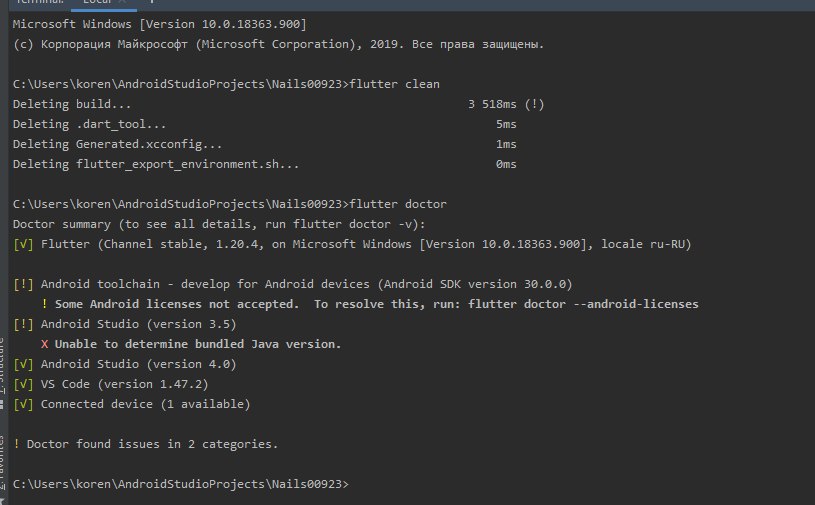Click the 'Doctor found issues in 2 categories.' line
Image resolution: width=815 pixels, height=505 pixels.
[146, 444]
